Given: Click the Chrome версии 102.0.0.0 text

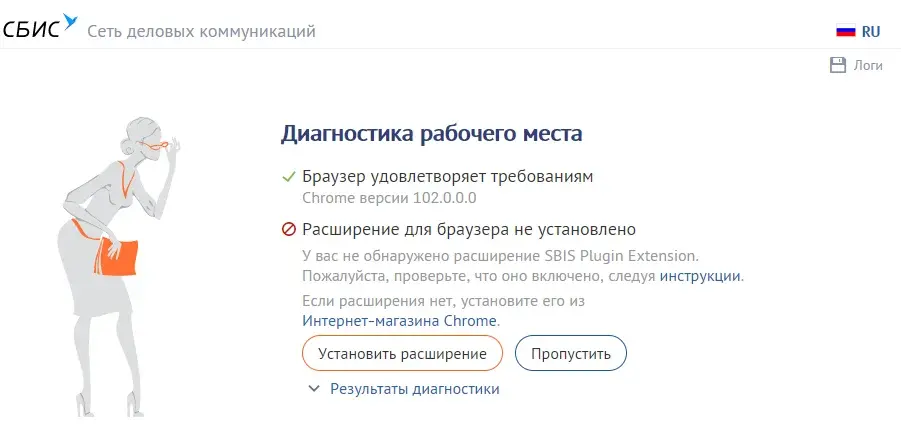Looking at the screenshot, I should pos(389,198).
